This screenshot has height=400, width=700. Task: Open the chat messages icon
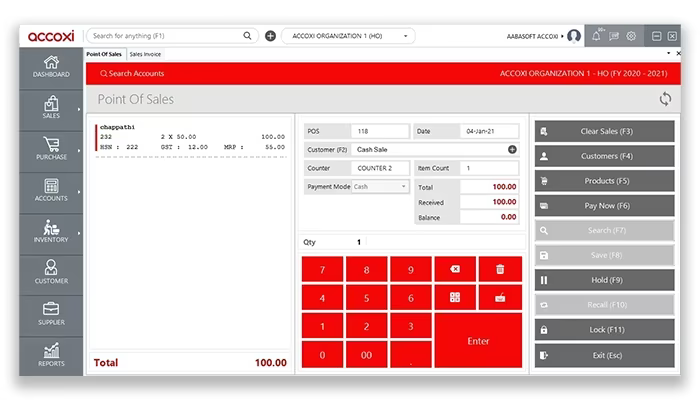point(614,36)
